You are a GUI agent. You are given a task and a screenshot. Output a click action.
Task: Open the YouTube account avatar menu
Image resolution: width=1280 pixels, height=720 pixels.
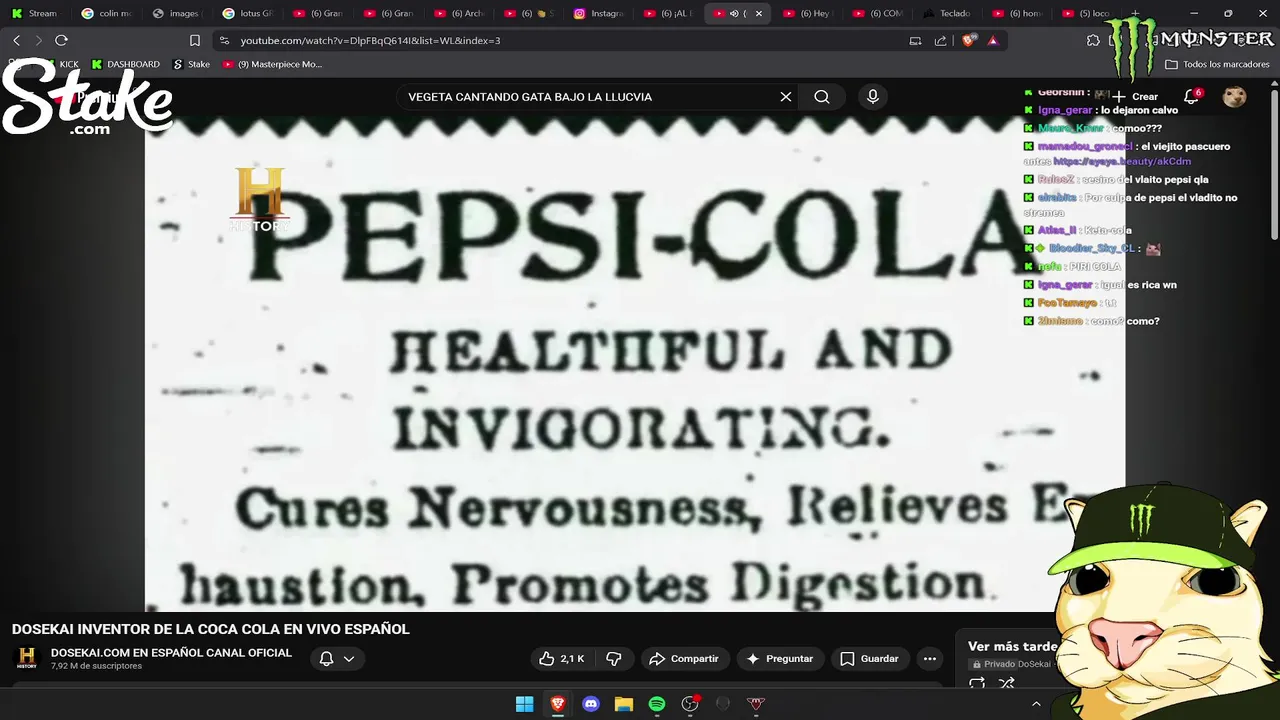[1235, 96]
